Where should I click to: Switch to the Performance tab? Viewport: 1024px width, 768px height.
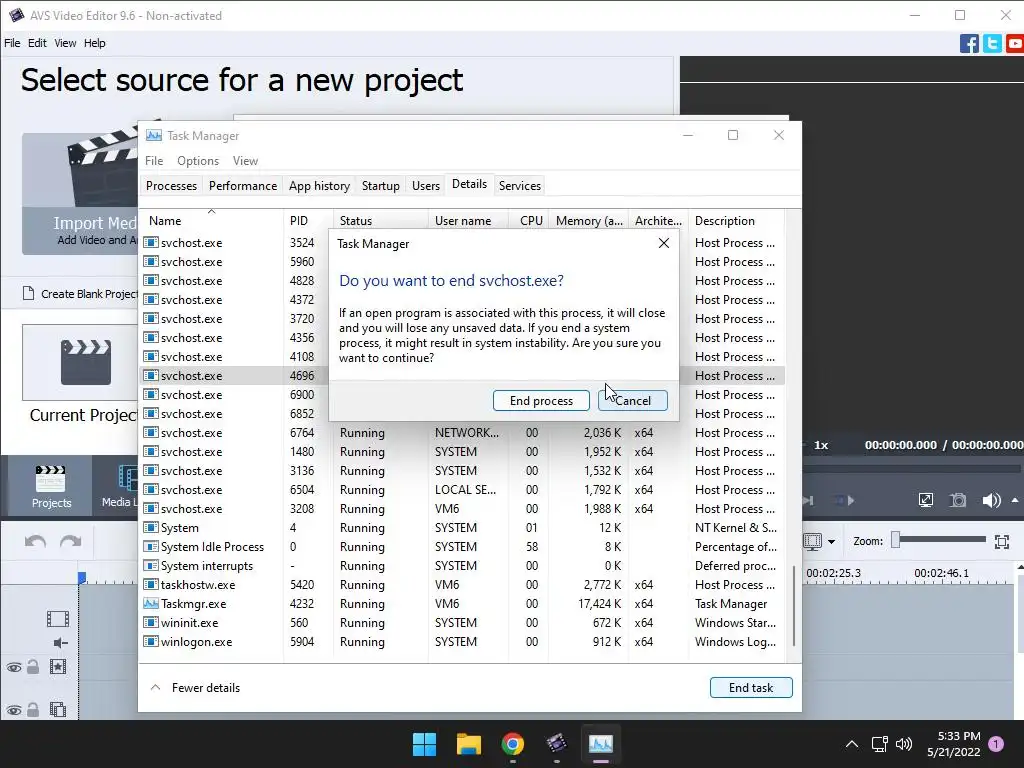point(243,185)
